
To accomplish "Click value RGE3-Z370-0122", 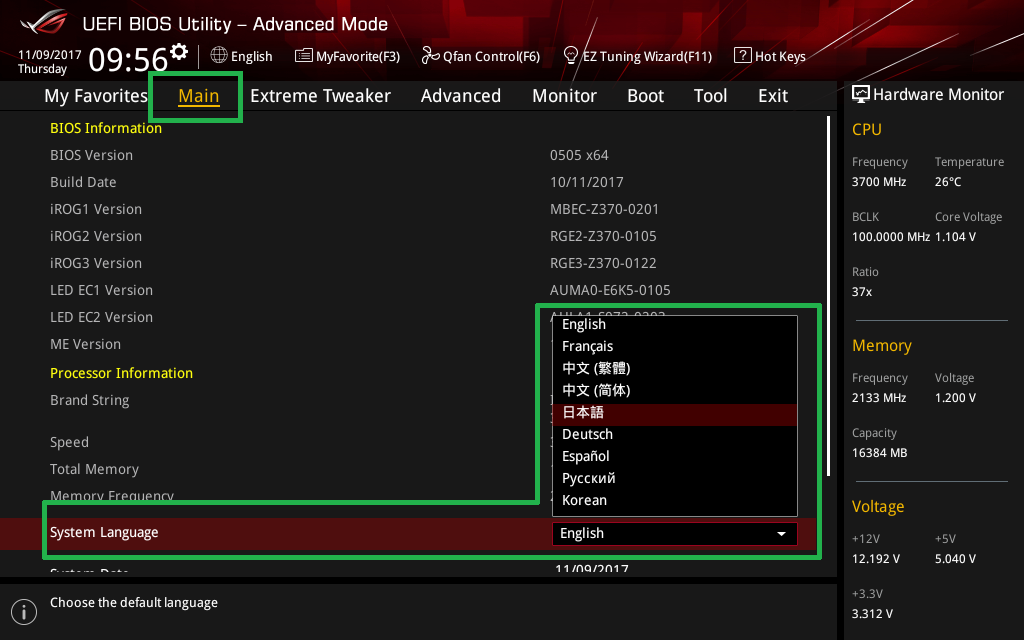I will click(603, 263).
